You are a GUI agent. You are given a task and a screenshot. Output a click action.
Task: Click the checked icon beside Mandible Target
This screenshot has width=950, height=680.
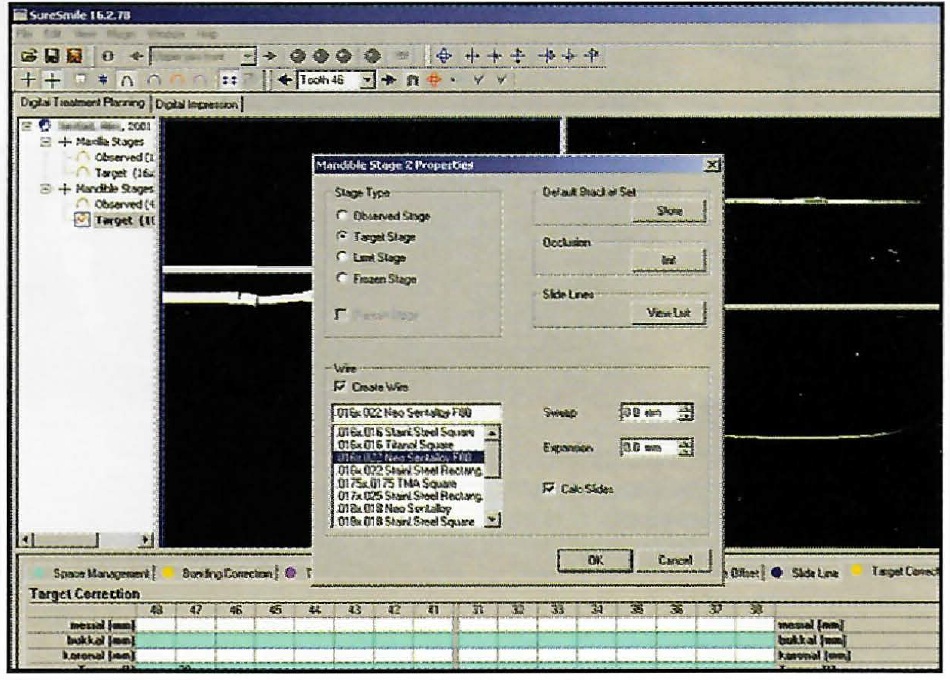[x=82, y=219]
